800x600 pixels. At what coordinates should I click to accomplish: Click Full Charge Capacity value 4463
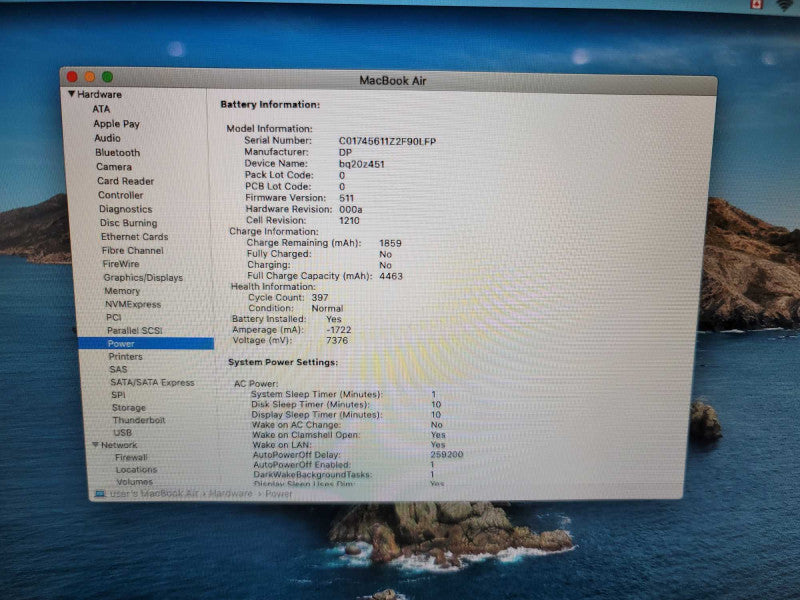tap(391, 276)
